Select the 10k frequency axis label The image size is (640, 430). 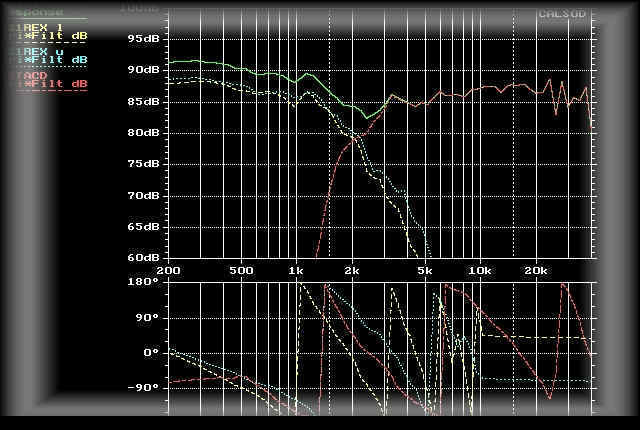coord(481,271)
